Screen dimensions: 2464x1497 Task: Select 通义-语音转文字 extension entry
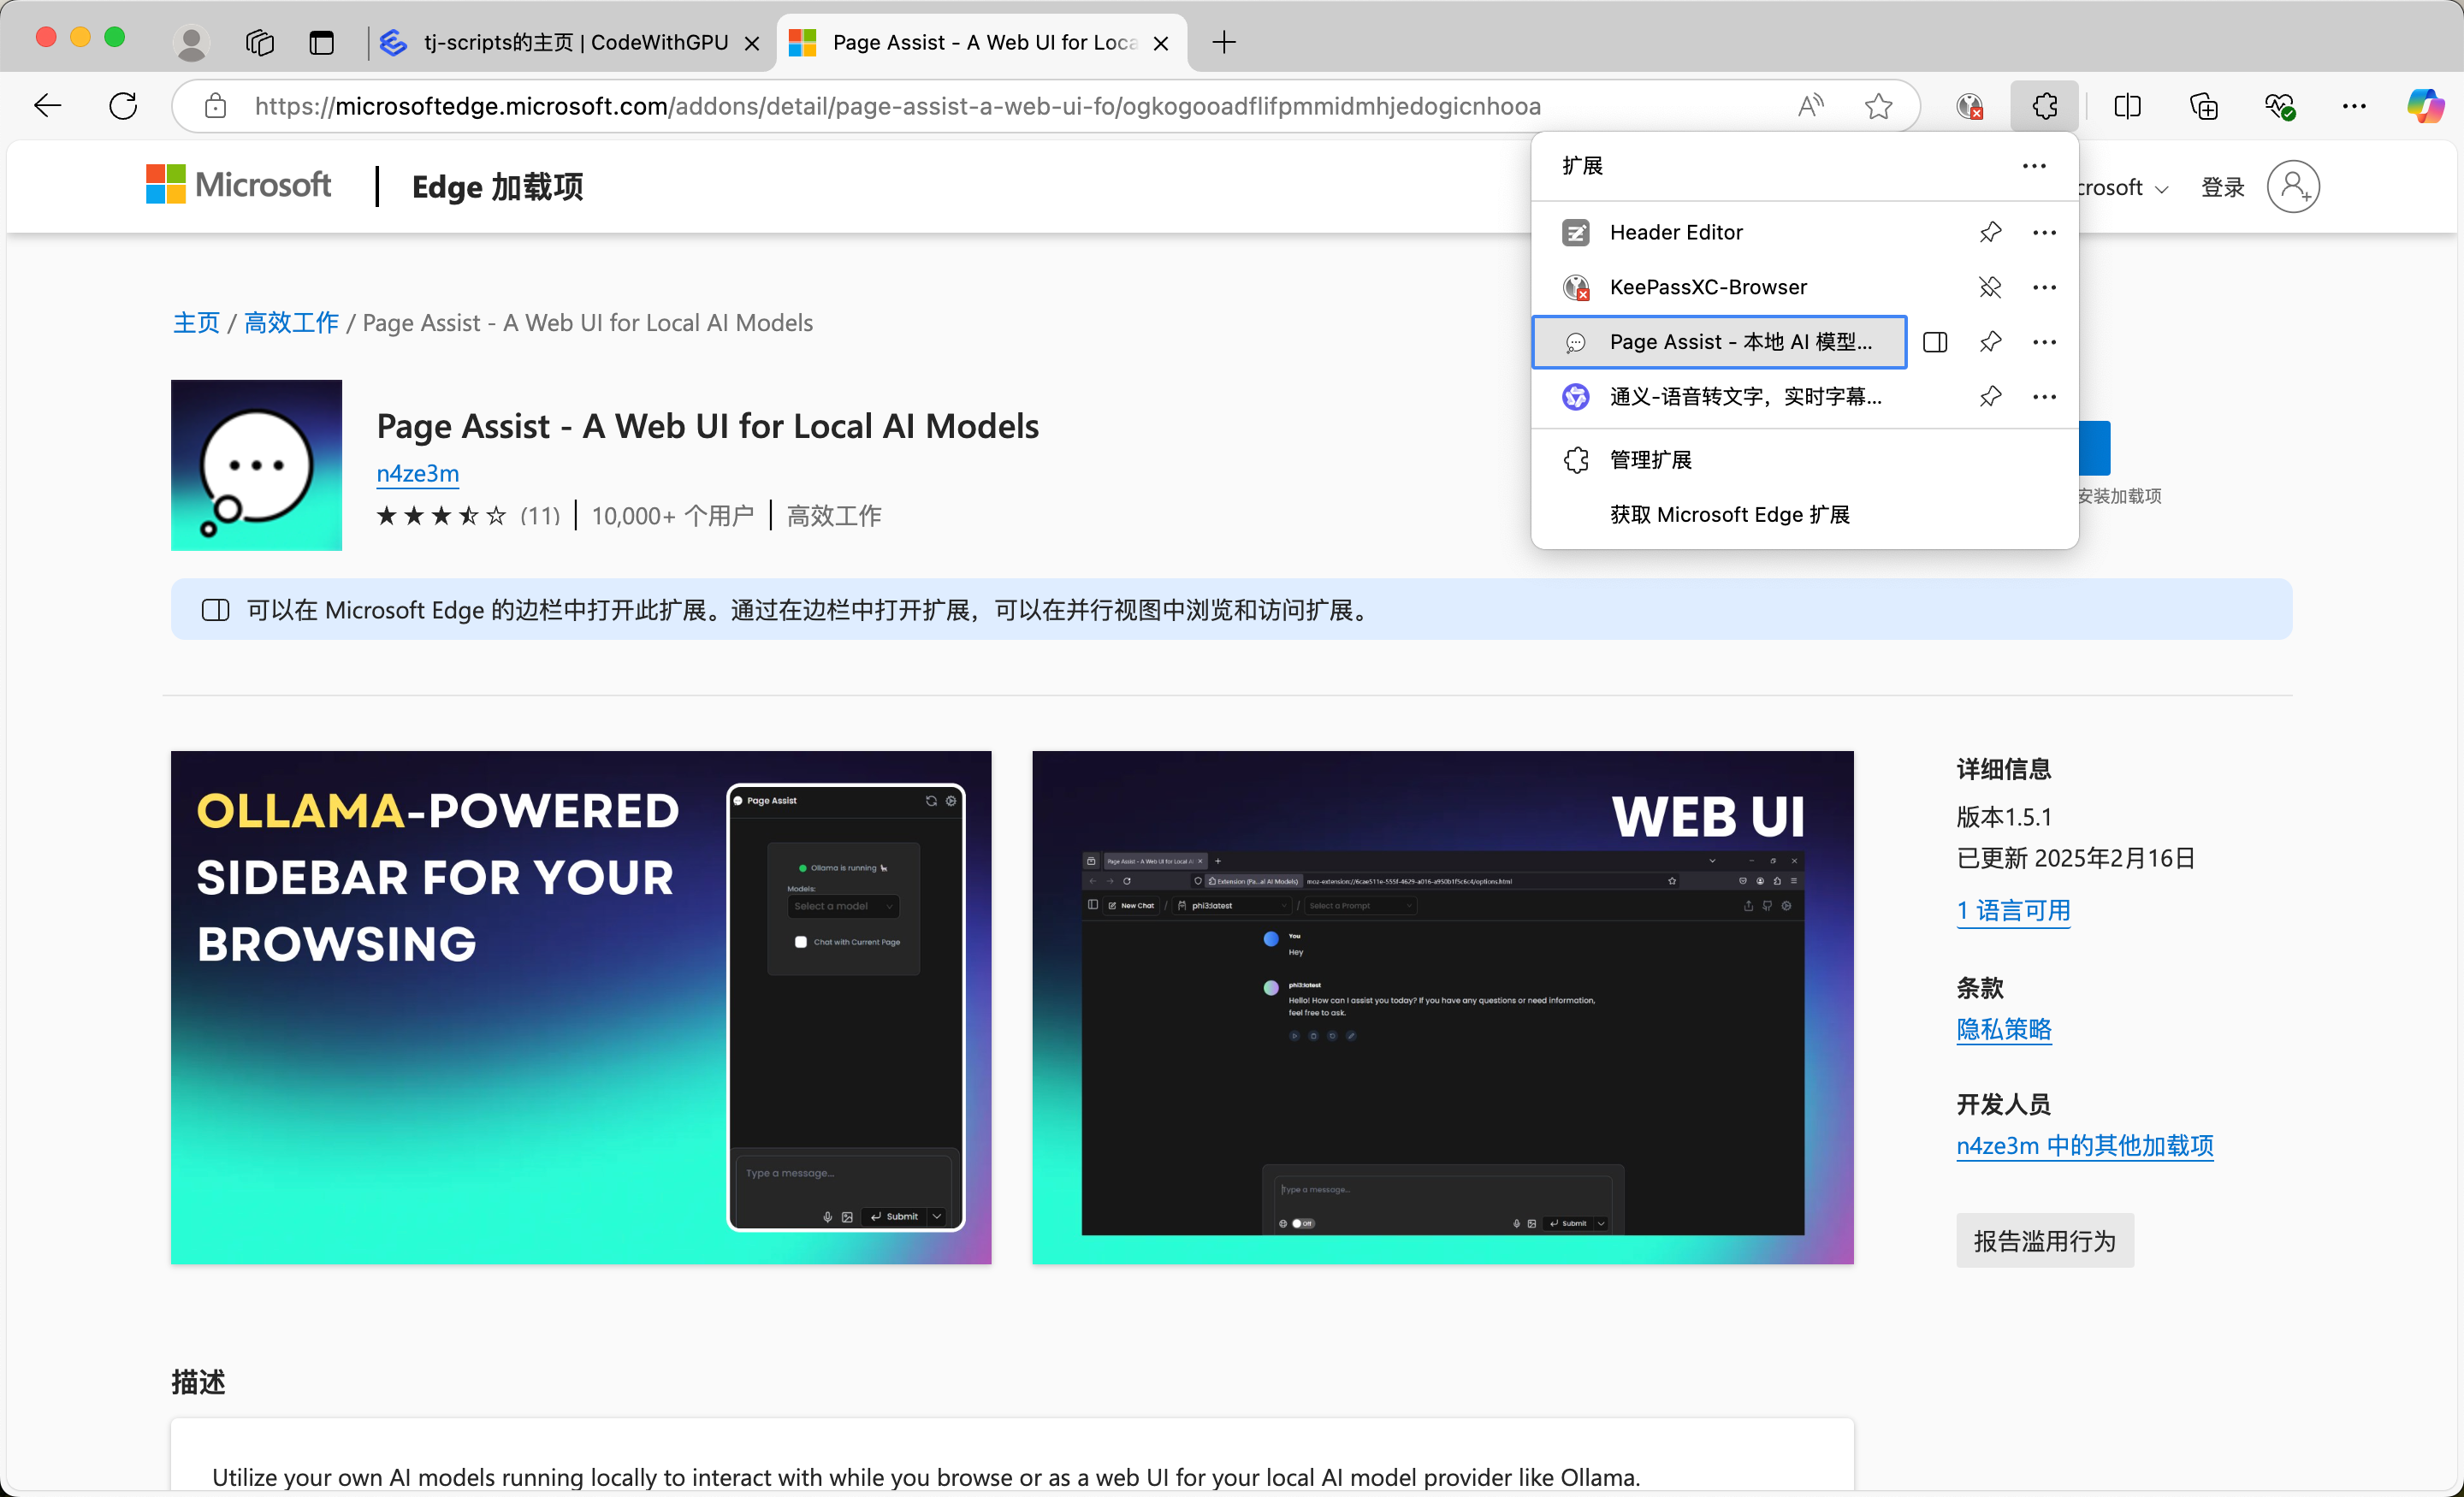[1718, 397]
